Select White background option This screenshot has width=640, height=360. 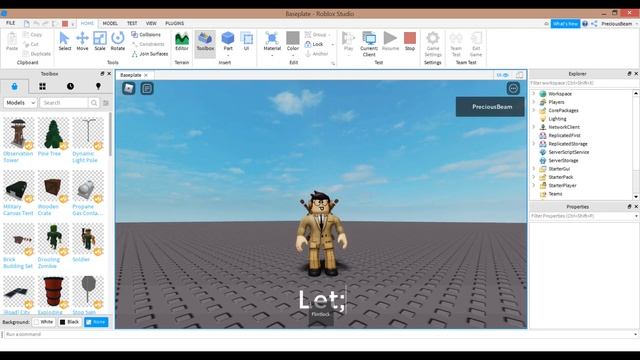pos(43,322)
